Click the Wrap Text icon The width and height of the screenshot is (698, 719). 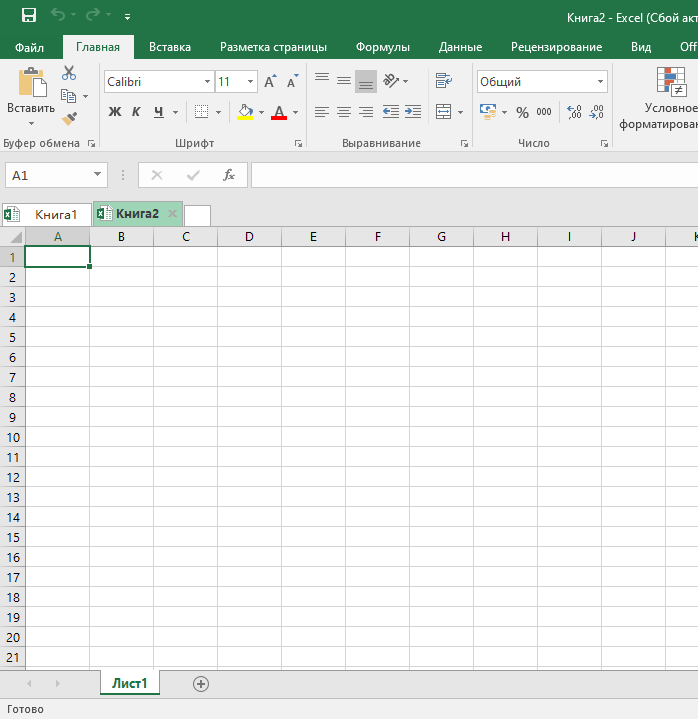444,81
